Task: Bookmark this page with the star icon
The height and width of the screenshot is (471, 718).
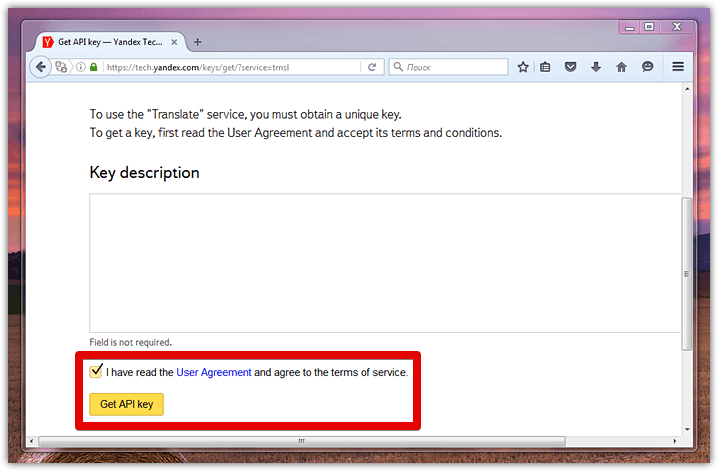Action: click(x=523, y=67)
